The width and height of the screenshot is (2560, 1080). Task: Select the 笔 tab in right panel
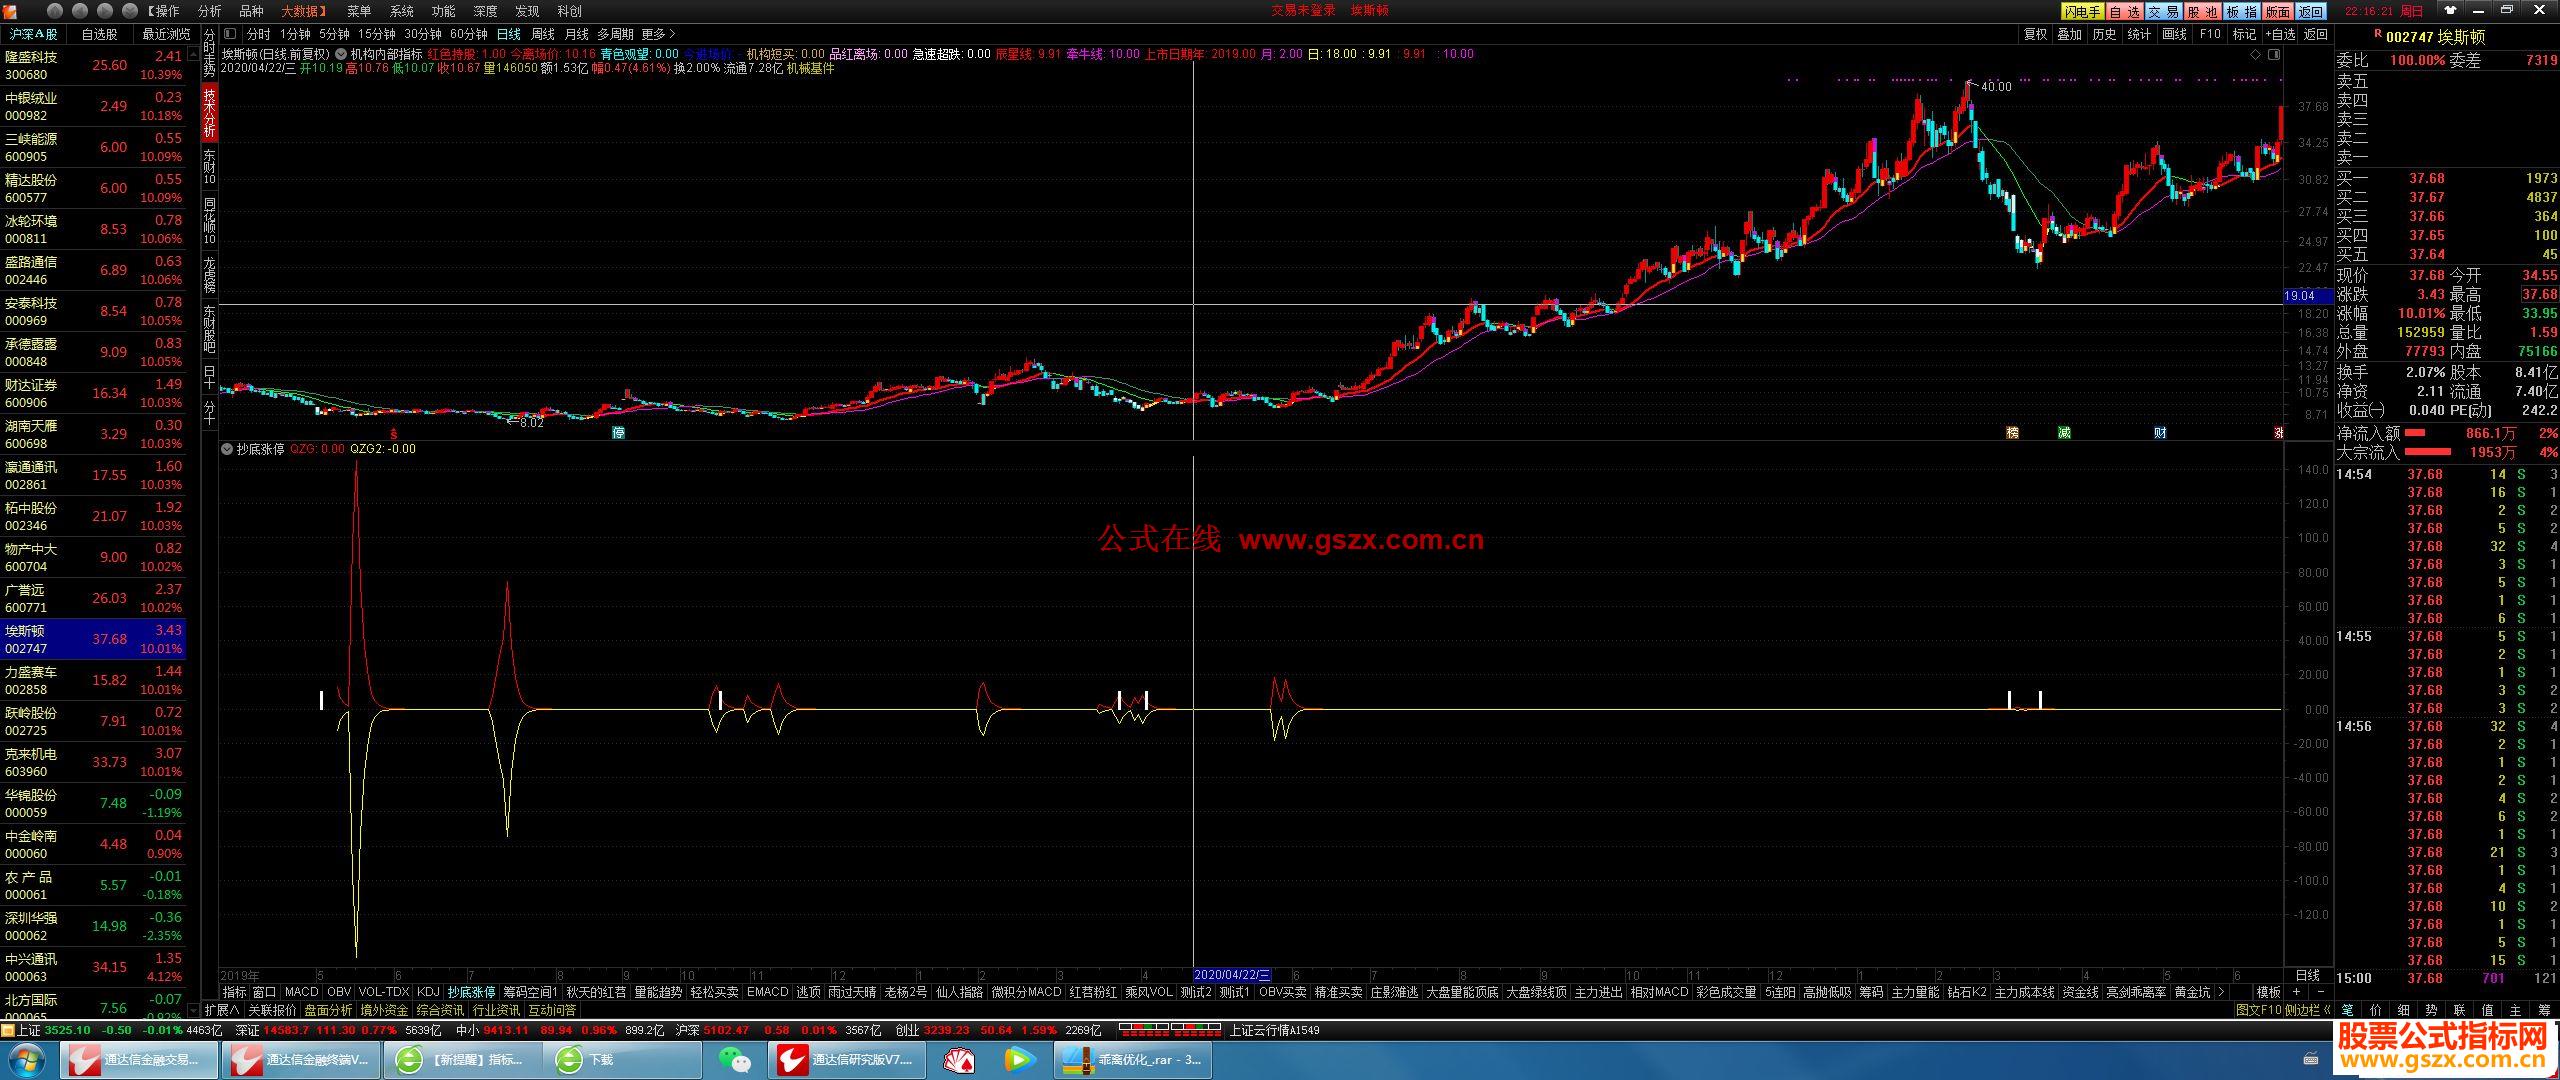click(x=2348, y=1010)
